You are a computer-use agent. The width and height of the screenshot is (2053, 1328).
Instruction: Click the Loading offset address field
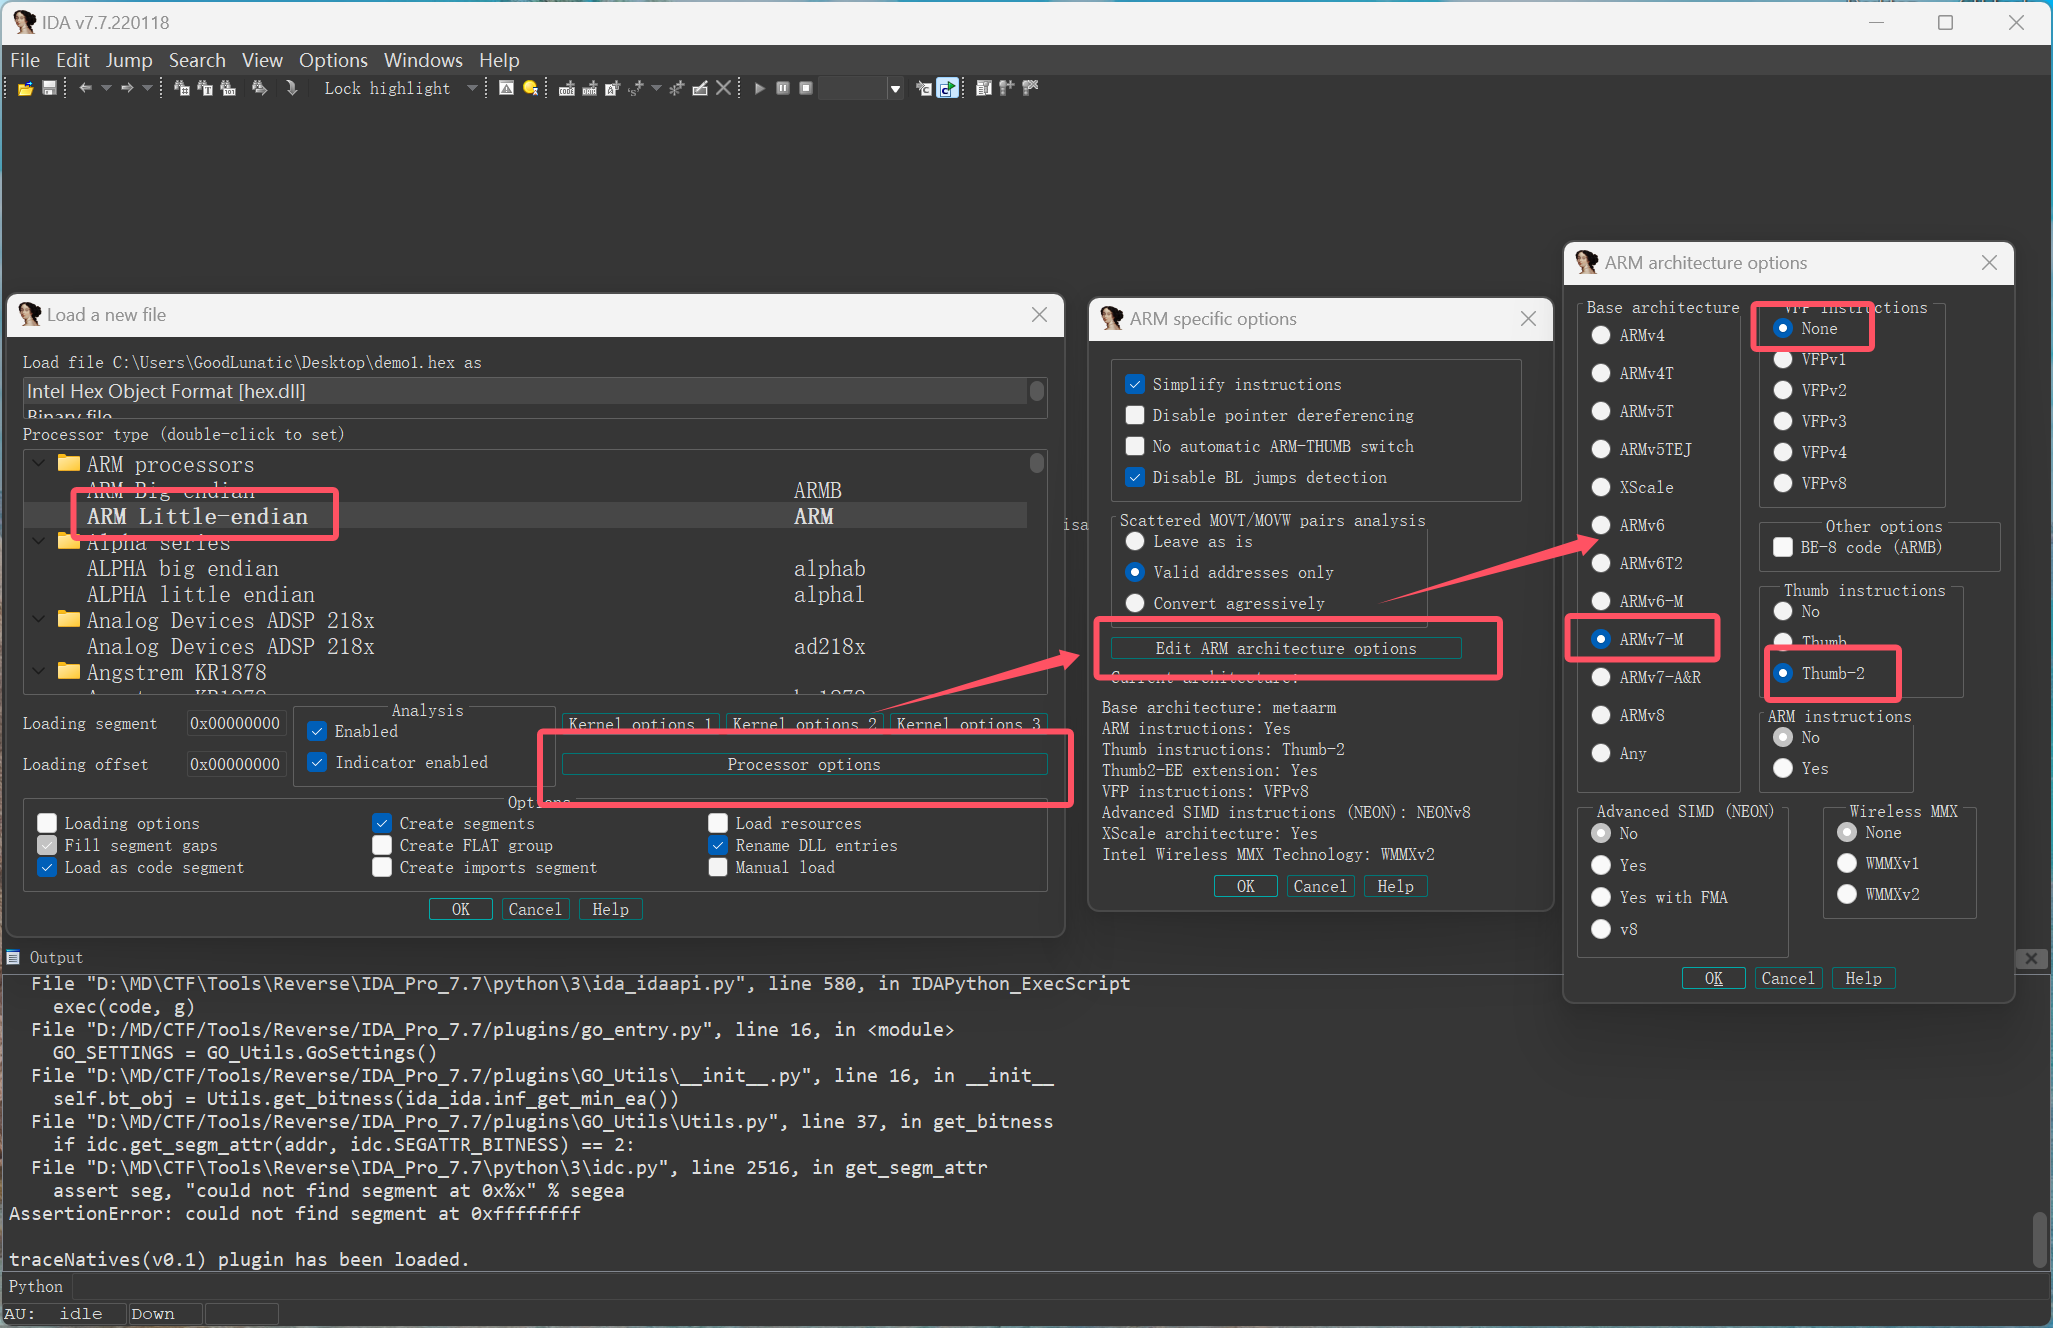tap(236, 764)
